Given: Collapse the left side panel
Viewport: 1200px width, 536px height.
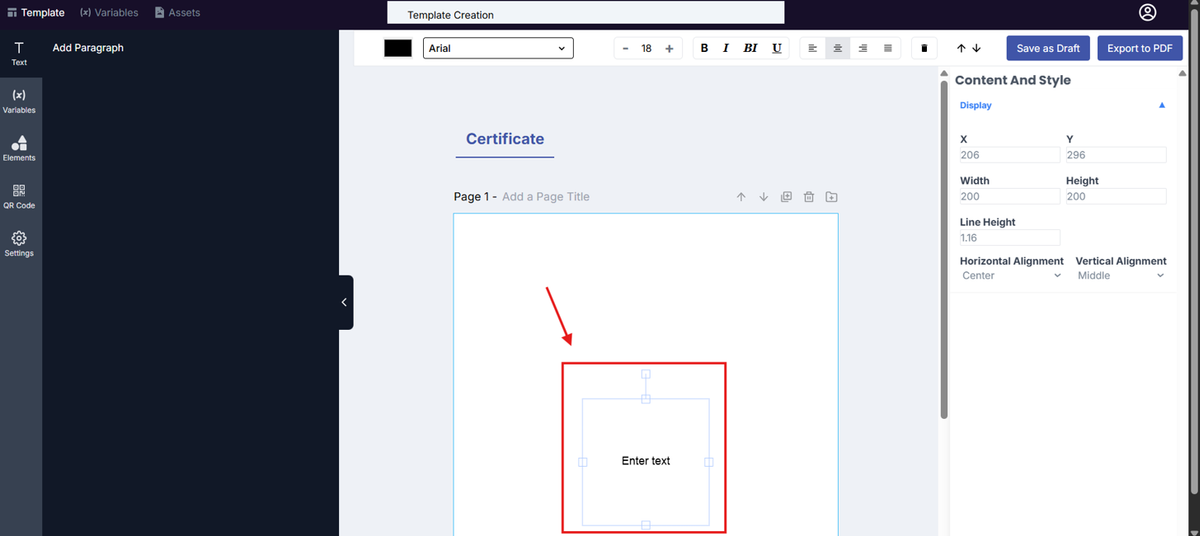Looking at the screenshot, I should click(x=345, y=302).
